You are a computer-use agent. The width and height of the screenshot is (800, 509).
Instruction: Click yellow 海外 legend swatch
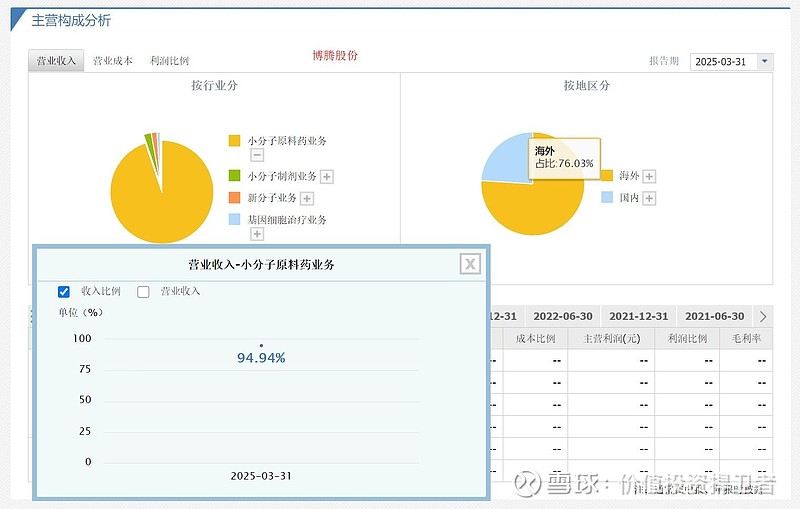pos(607,175)
